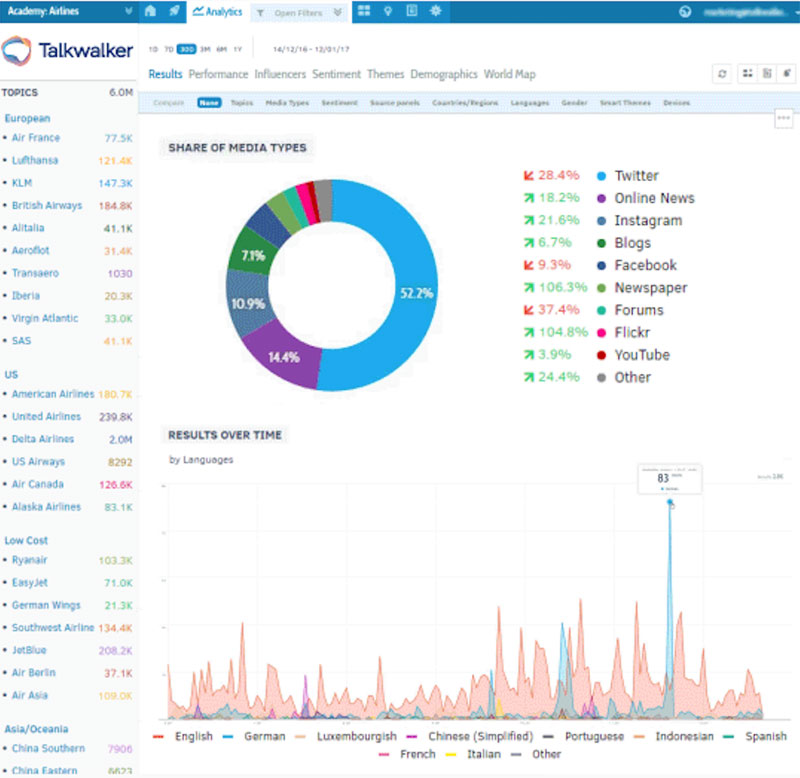Open the Influencers tab
800x778 pixels.
click(x=280, y=74)
